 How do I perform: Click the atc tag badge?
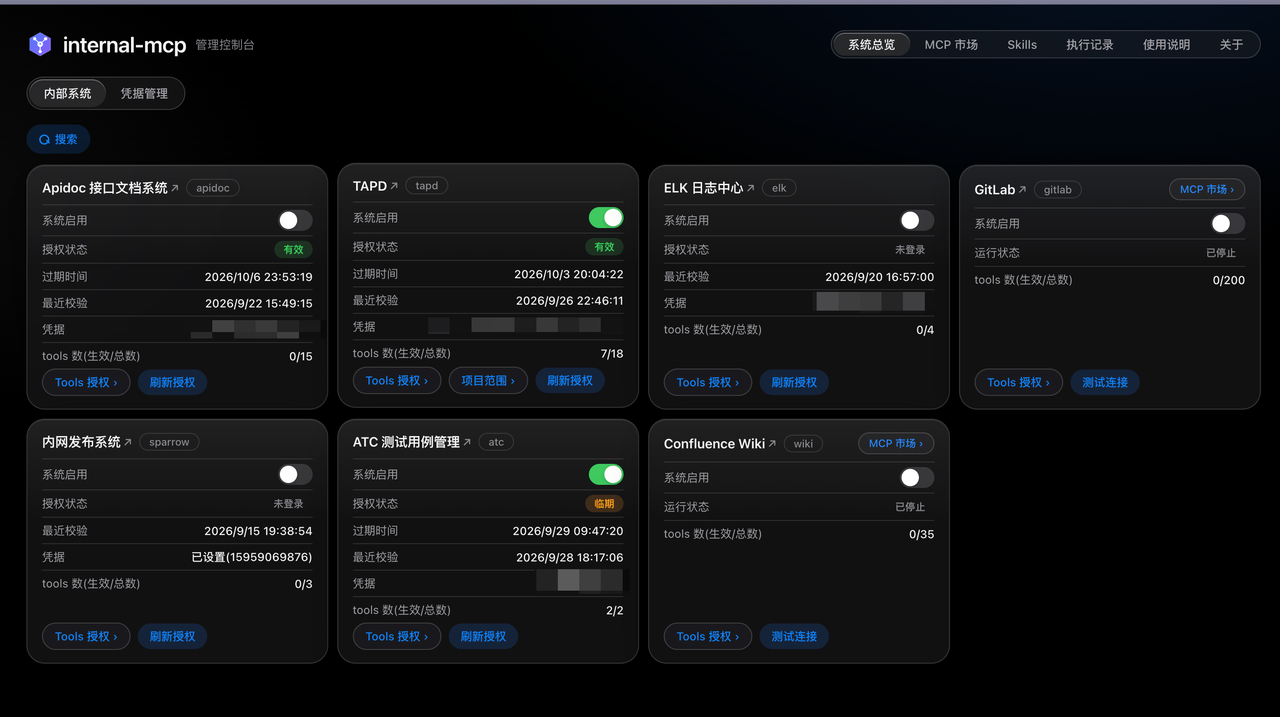(x=496, y=442)
